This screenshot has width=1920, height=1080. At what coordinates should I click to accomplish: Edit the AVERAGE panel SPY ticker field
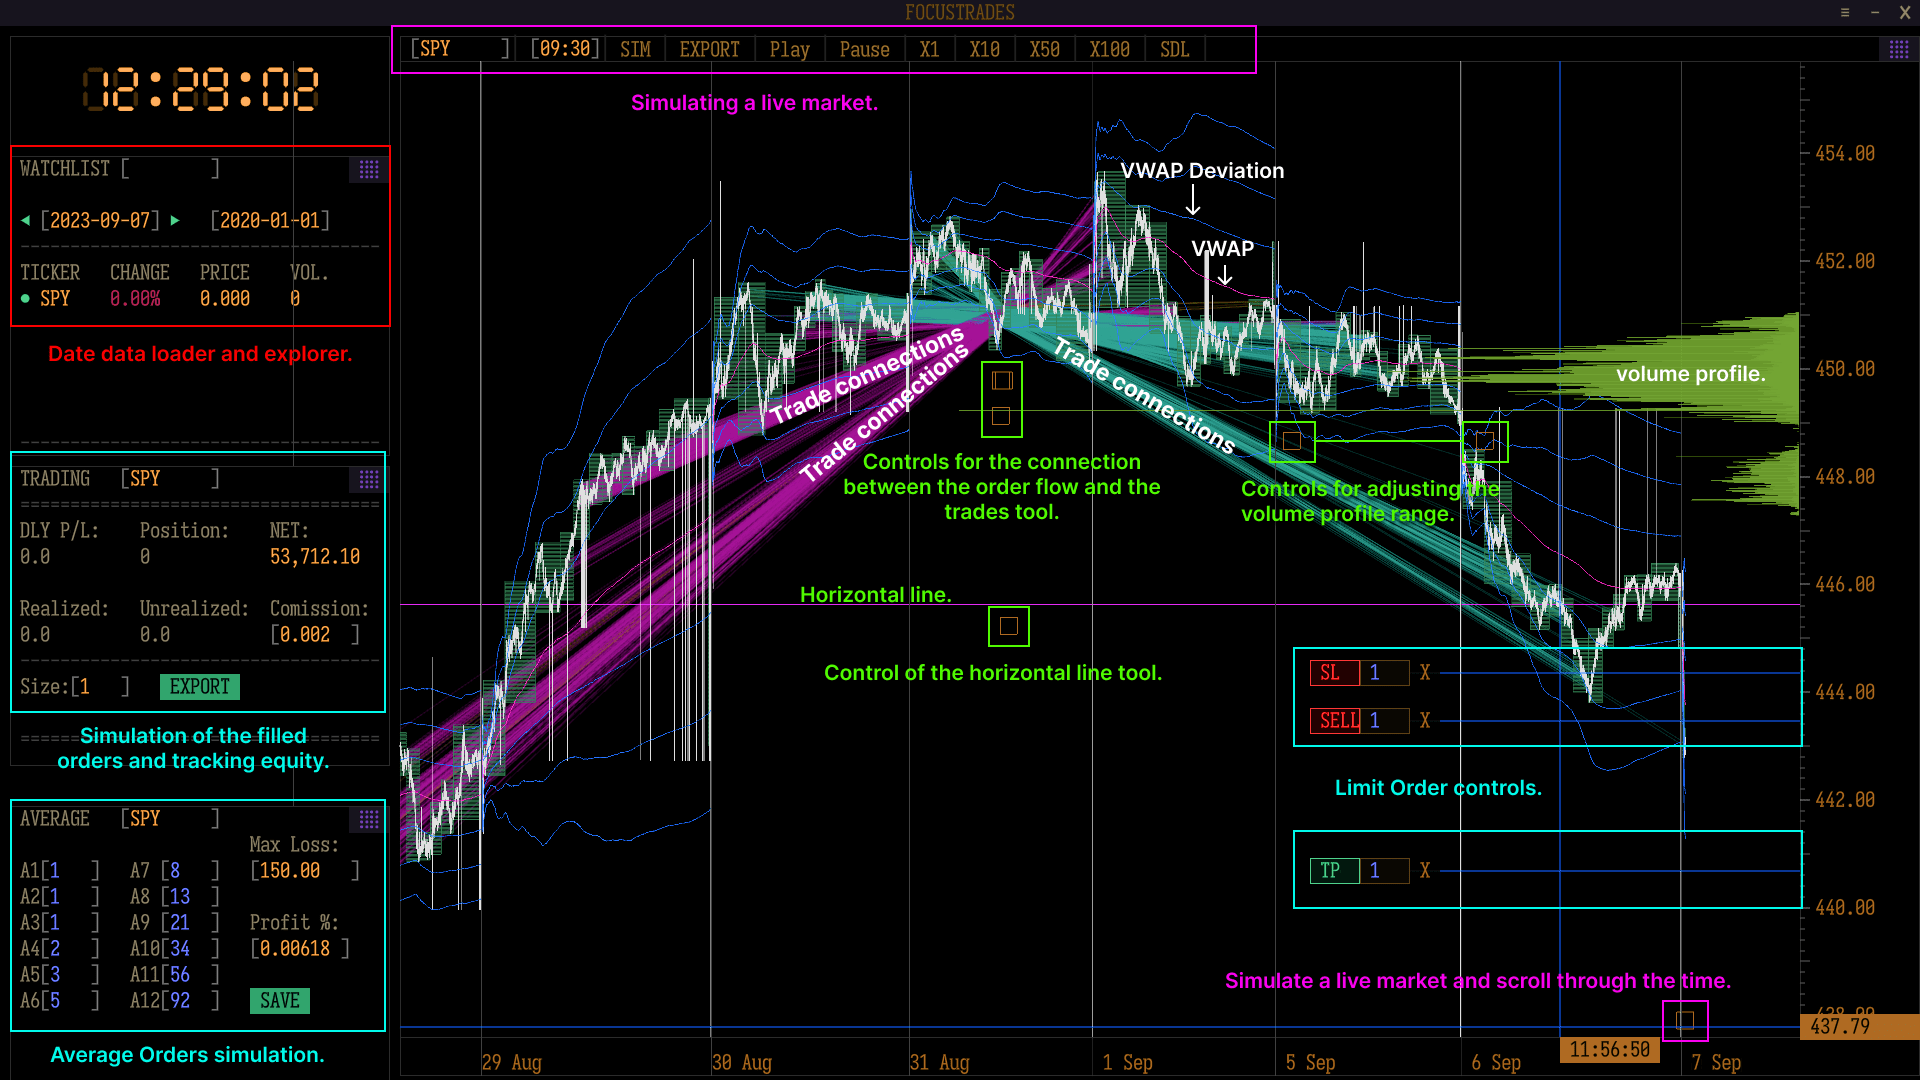[170, 819]
